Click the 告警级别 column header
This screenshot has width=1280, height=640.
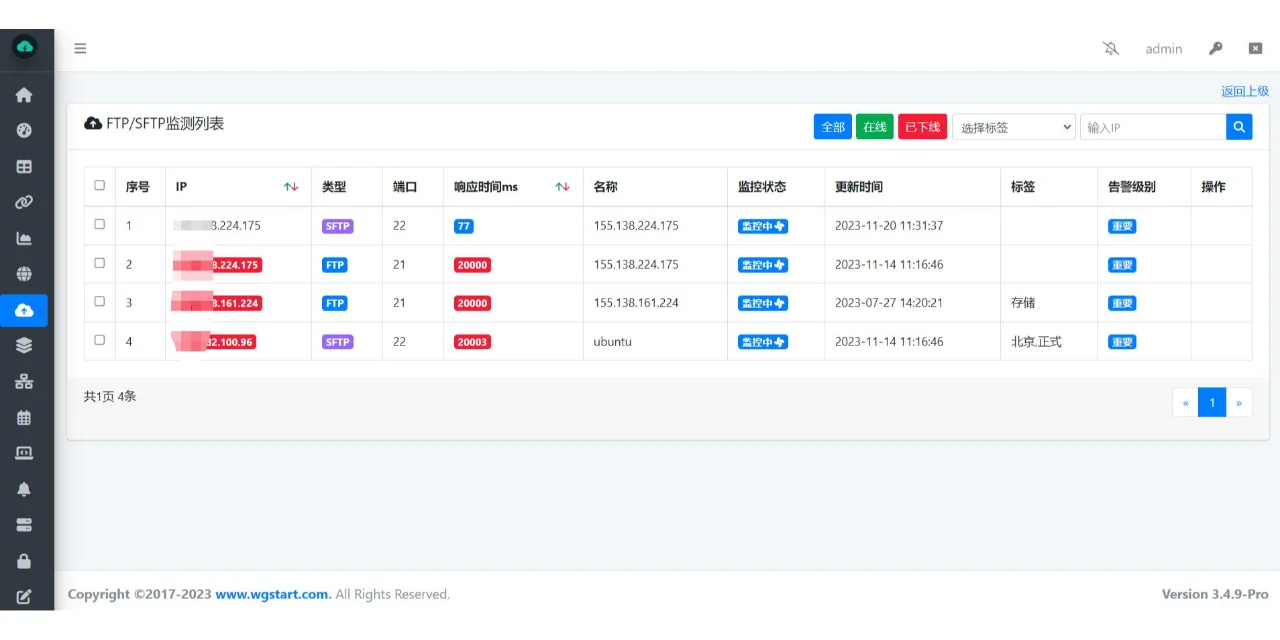(x=1132, y=187)
